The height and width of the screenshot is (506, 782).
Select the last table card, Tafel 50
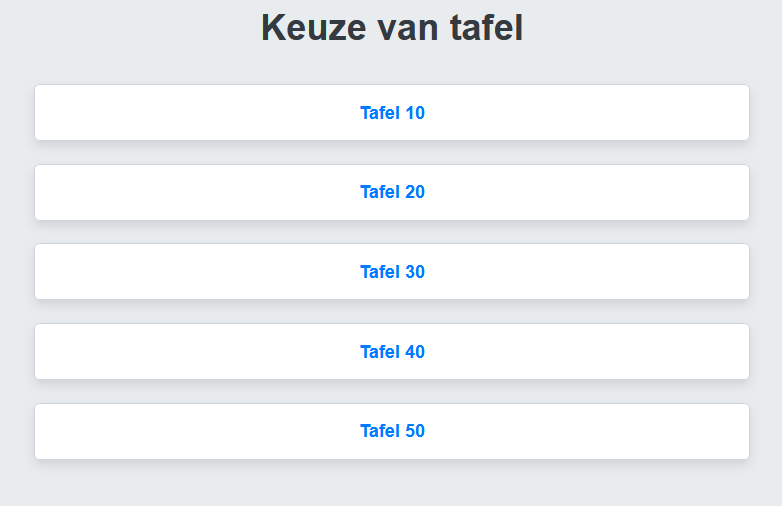(x=392, y=431)
